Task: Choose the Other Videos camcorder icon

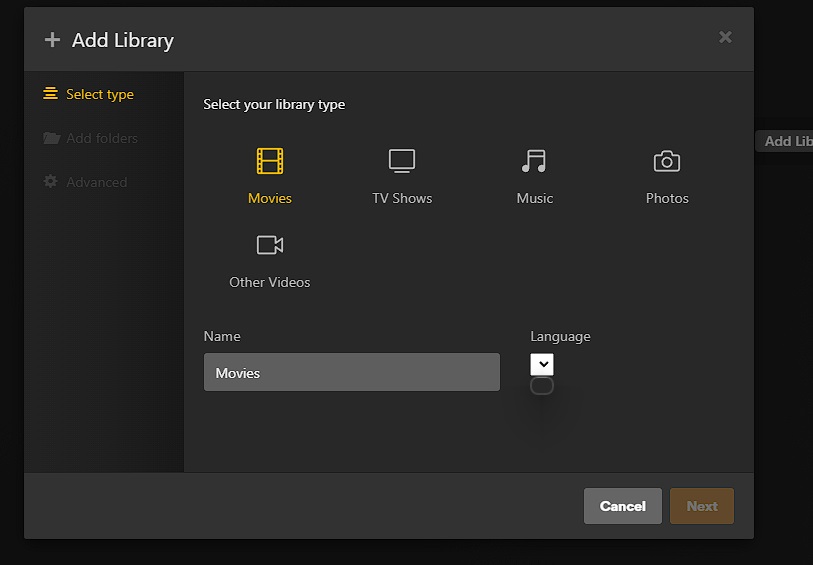Action: coord(270,245)
